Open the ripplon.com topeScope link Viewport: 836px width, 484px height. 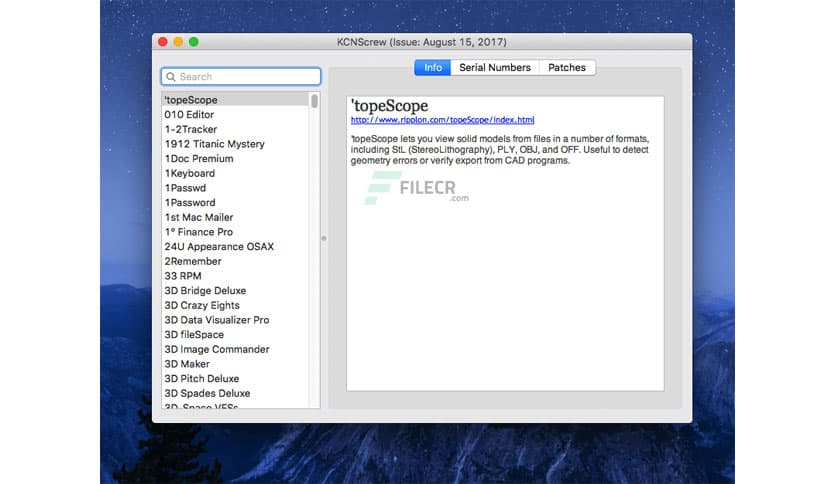click(x=442, y=120)
